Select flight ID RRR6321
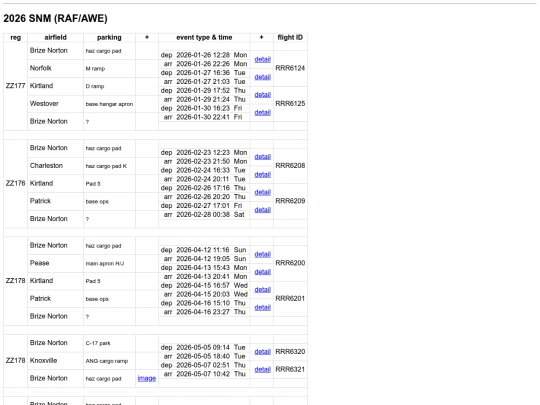This screenshot has width=540, height=405. pos(290,370)
